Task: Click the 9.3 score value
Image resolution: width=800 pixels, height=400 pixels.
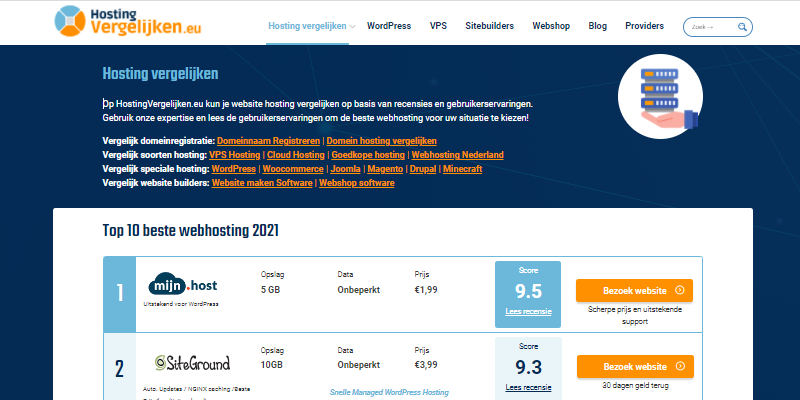Action: pyautogui.click(x=528, y=367)
